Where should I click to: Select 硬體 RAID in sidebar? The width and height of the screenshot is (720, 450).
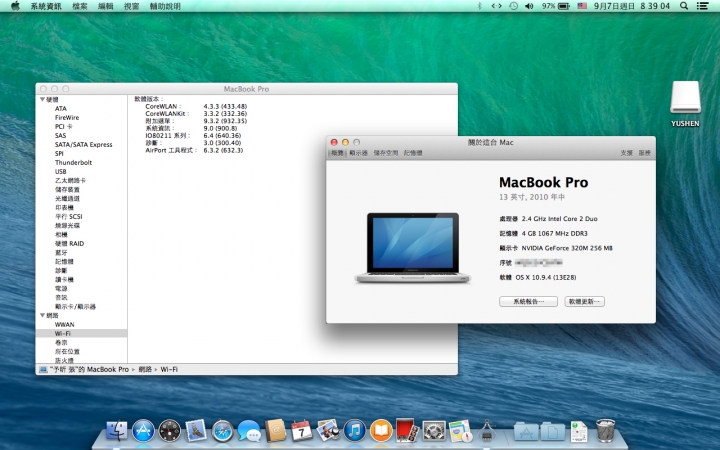(69, 243)
